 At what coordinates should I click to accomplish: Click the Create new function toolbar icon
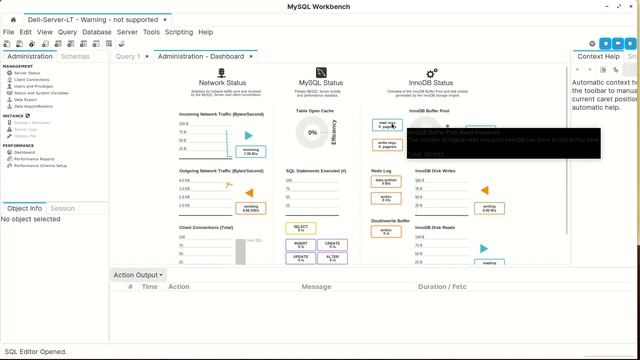point(96,44)
